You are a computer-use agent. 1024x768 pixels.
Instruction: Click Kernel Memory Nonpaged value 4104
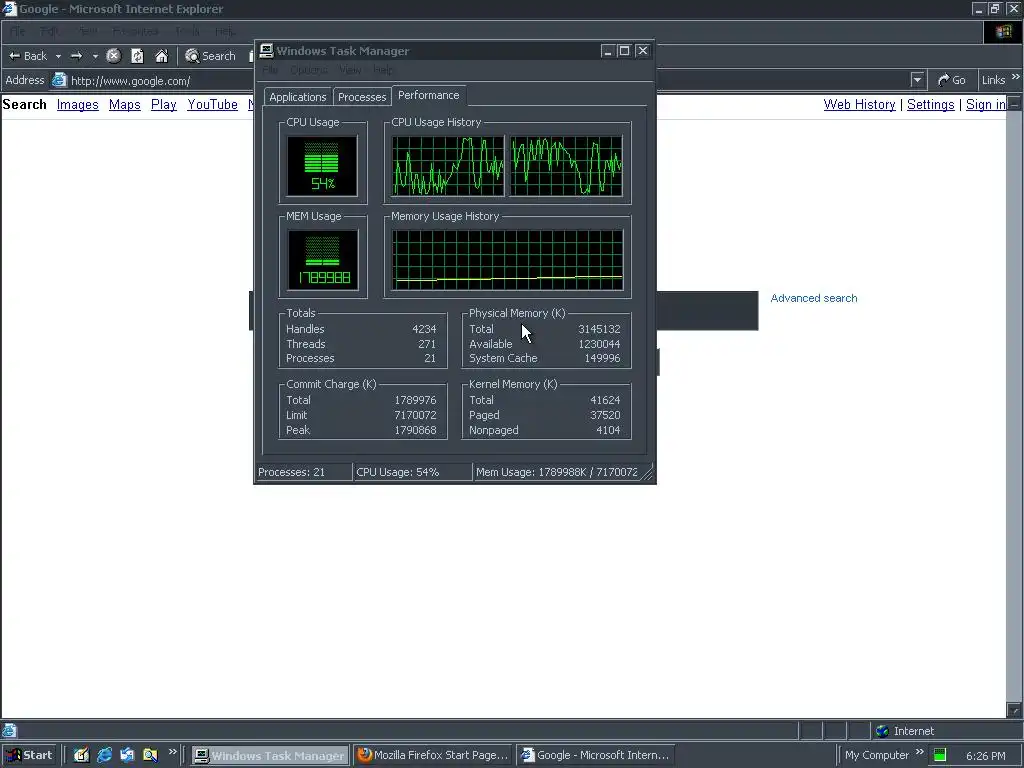click(608, 430)
